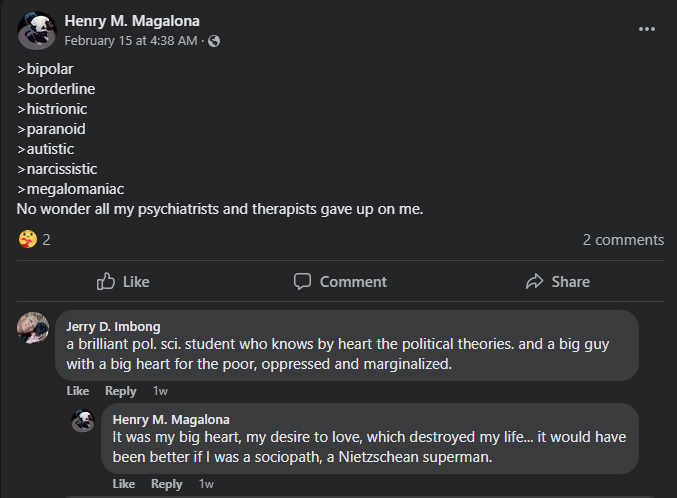Reply to Henry's nested comment

[x=167, y=484]
